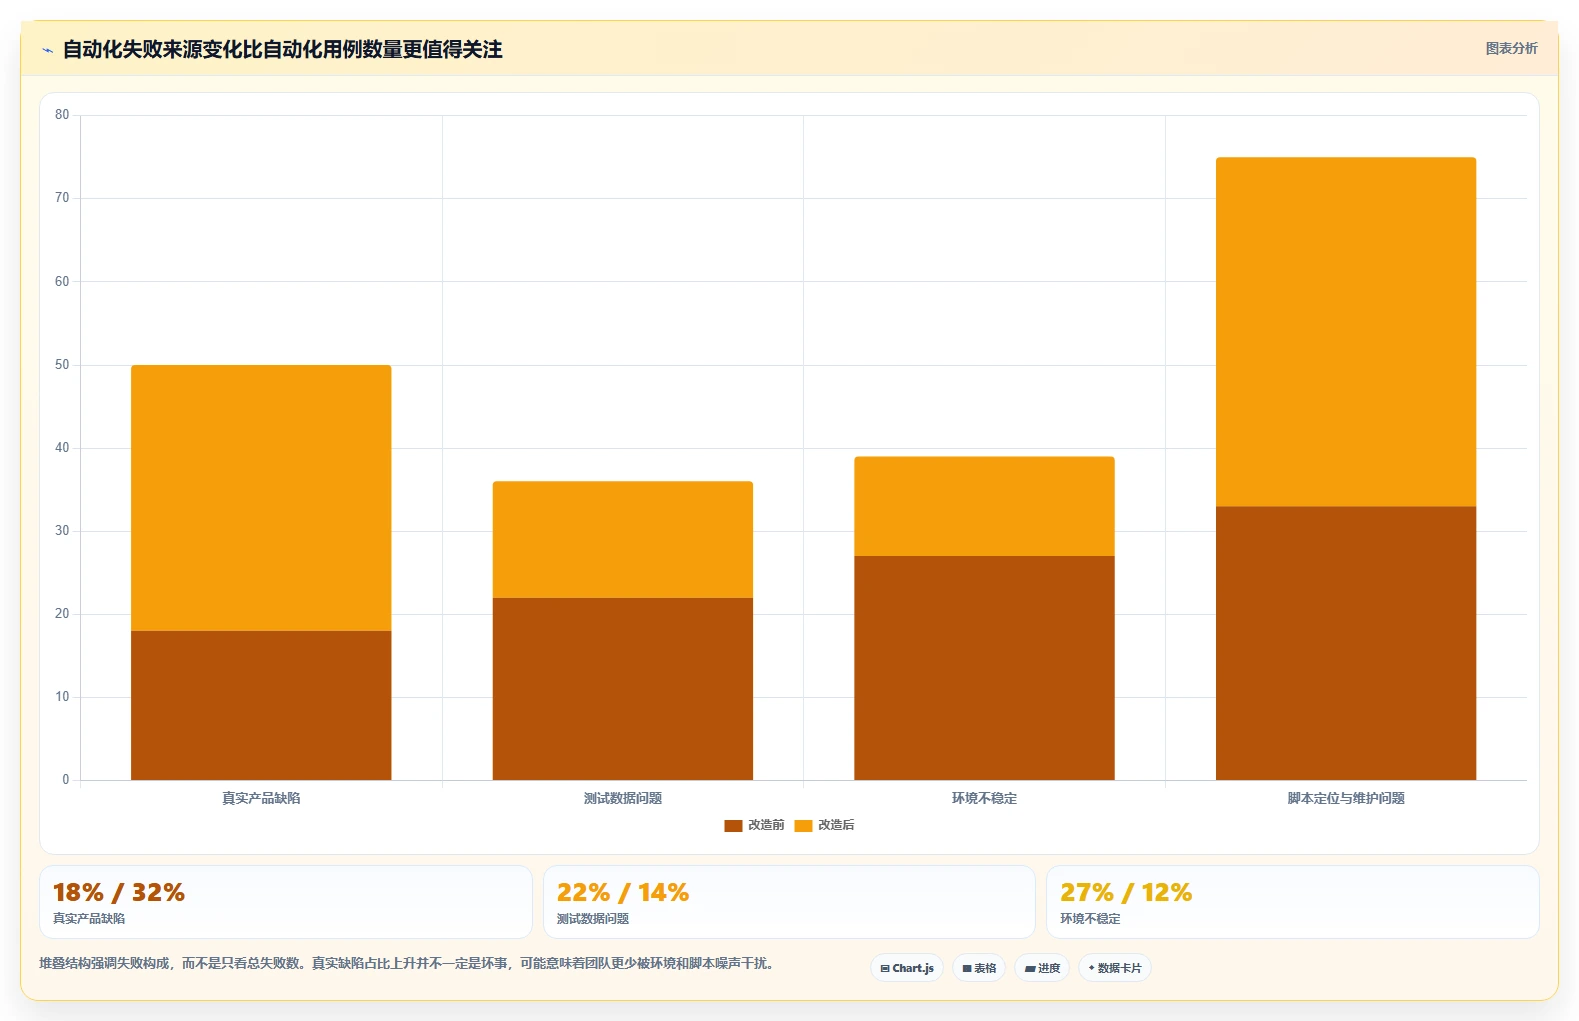Screen dimensions: 1579x1021
Task: Click the footnote text starting 堆叠结构强调失败构成
Action: click(x=407, y=964)
